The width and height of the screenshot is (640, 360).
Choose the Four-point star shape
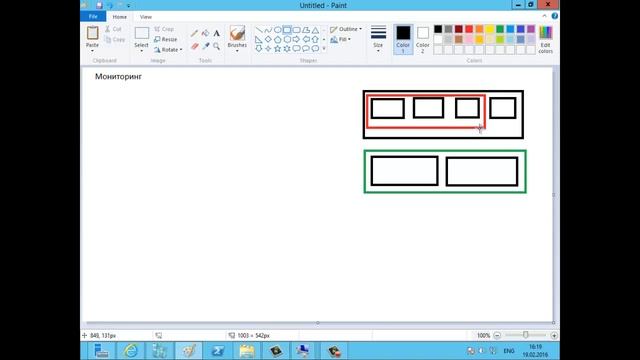268,49
